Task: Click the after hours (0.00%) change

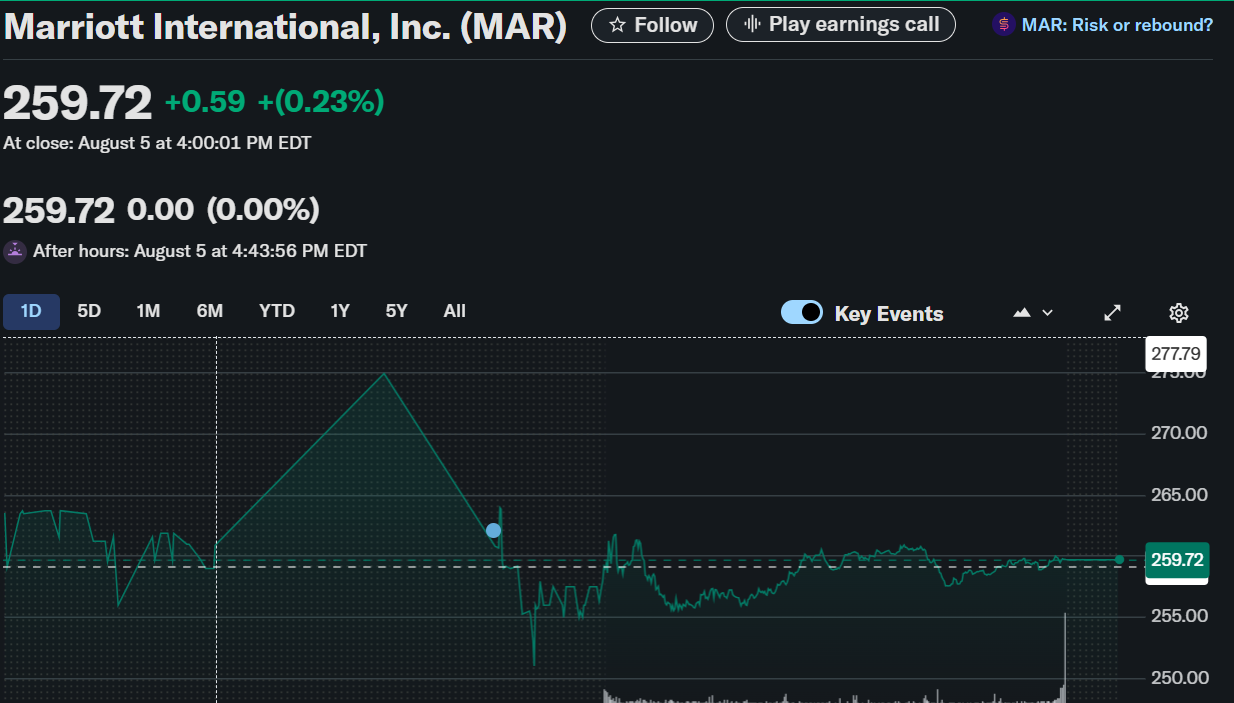Action: pyautogui.click(x=263, y=210)
